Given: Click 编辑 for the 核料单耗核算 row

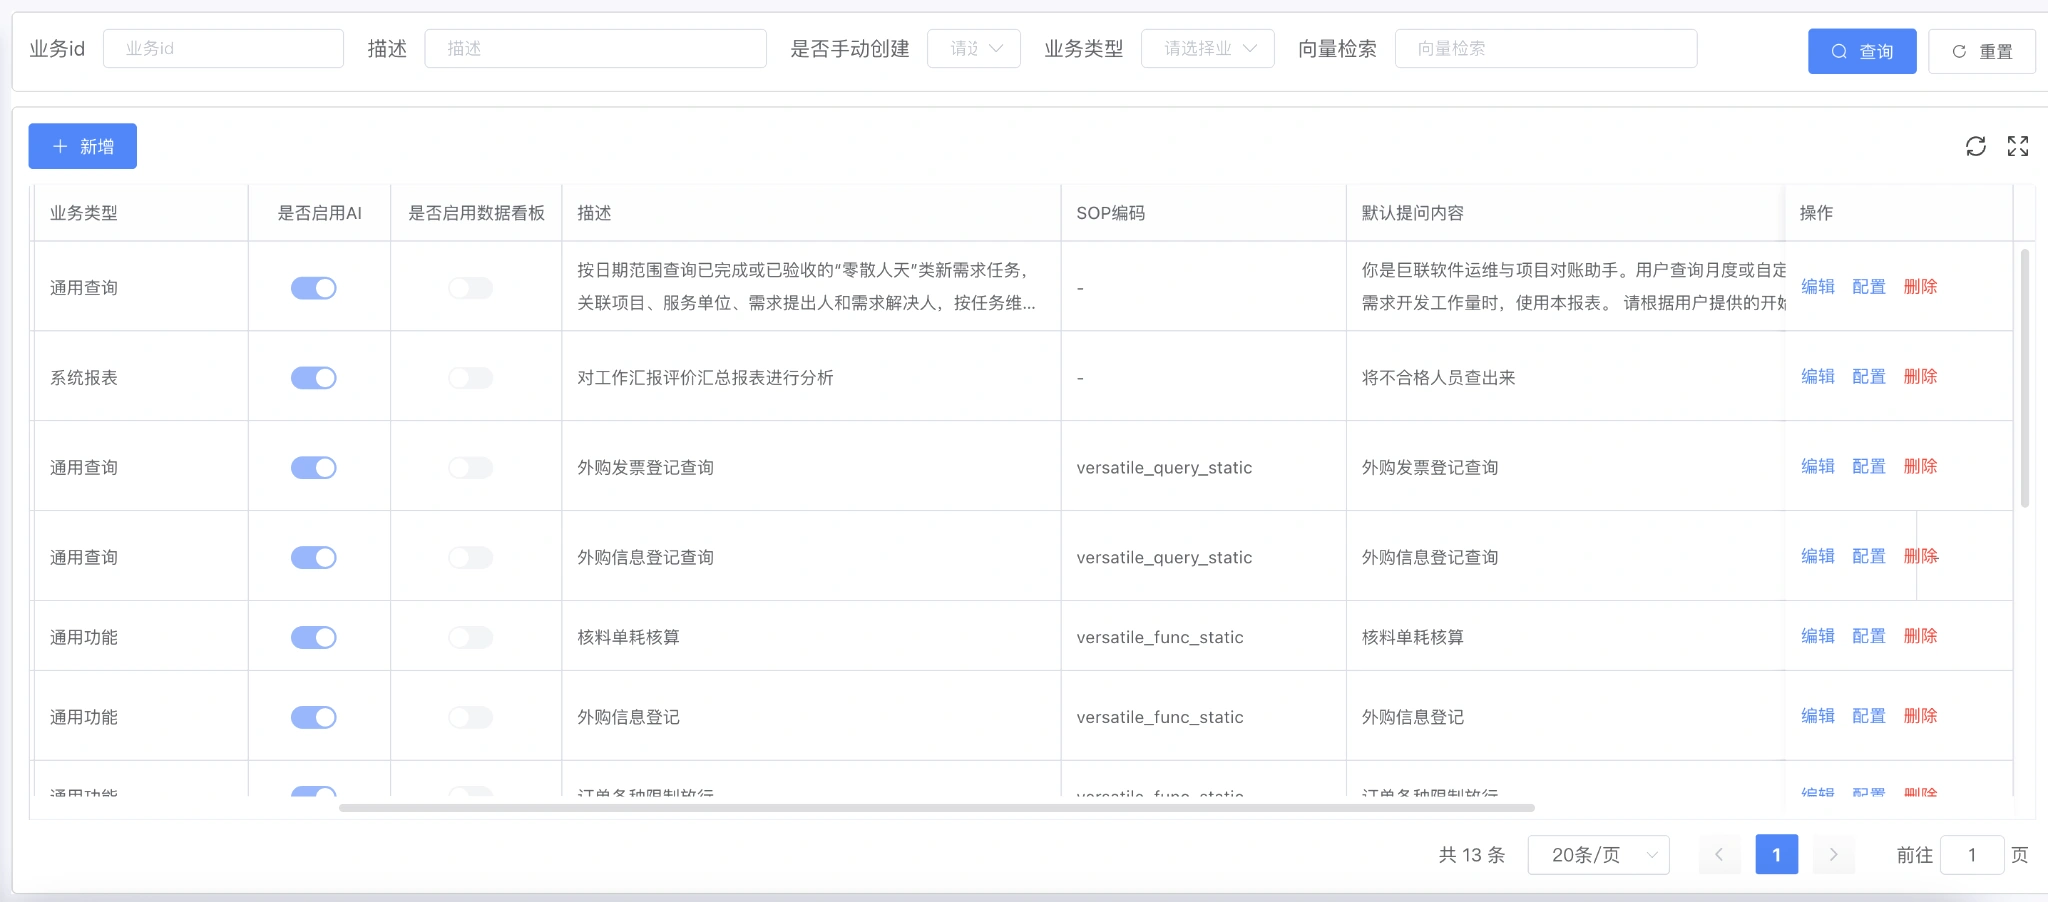Looking at the screenshot, I should click(x=1818, y=636).
